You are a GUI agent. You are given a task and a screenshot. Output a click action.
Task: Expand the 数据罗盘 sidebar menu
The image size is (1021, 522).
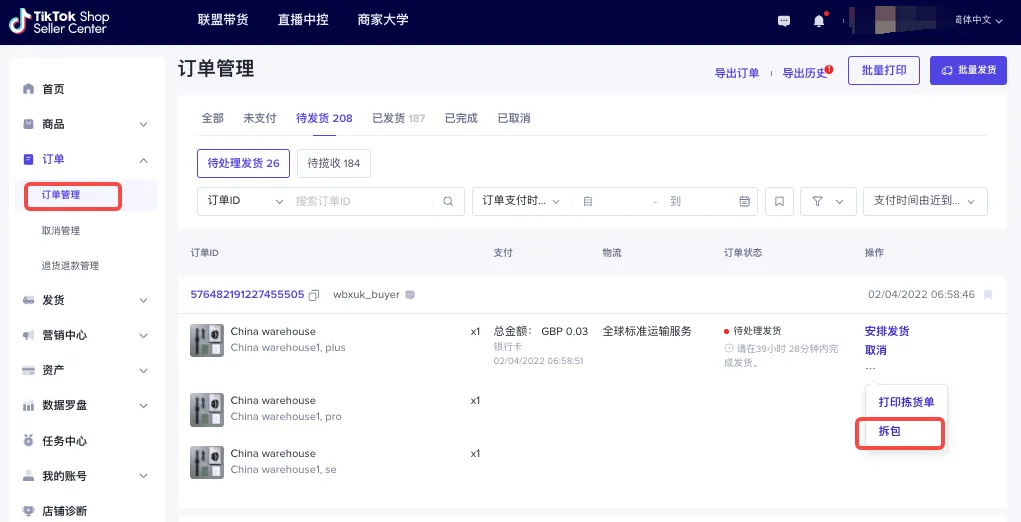(143, 405)
